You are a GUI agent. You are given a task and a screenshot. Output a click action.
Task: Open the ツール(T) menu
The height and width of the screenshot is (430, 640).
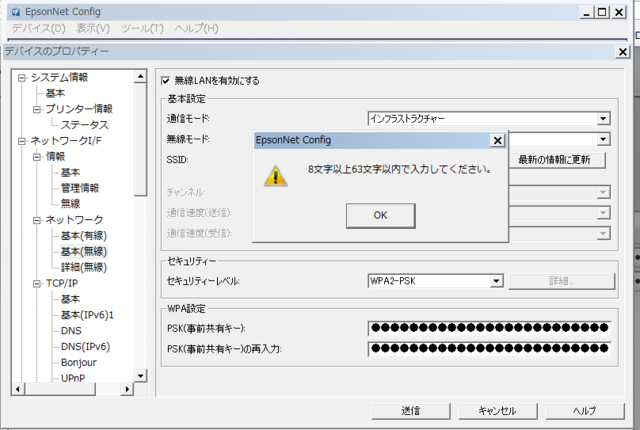142,29
